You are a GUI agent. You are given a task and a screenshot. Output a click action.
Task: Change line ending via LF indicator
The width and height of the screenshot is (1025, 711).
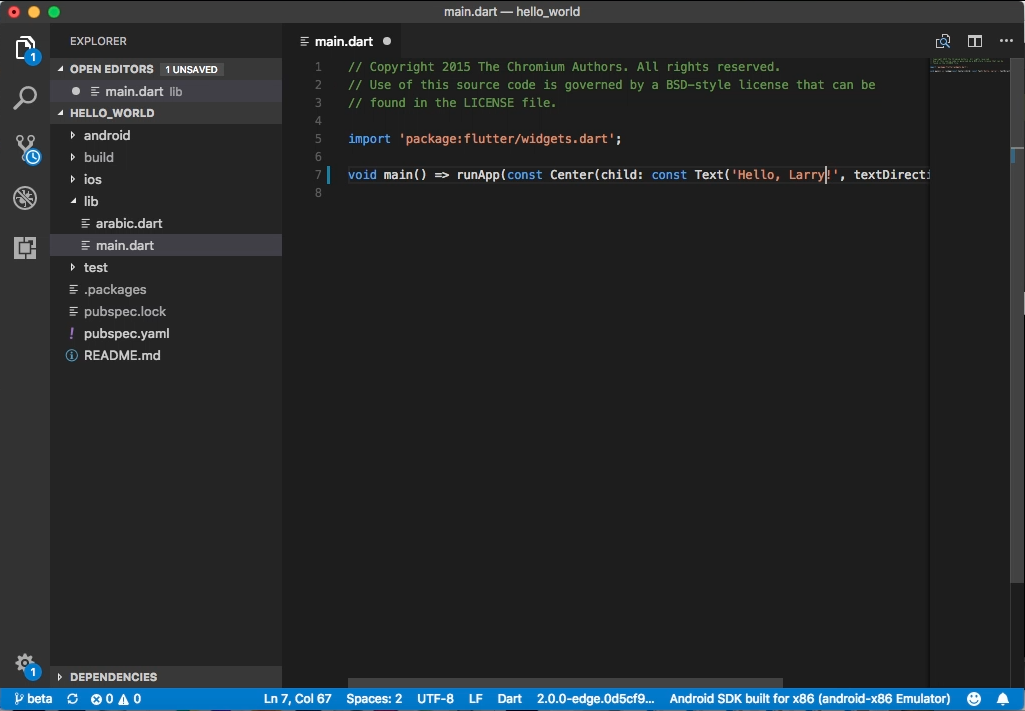coord(475,699)
